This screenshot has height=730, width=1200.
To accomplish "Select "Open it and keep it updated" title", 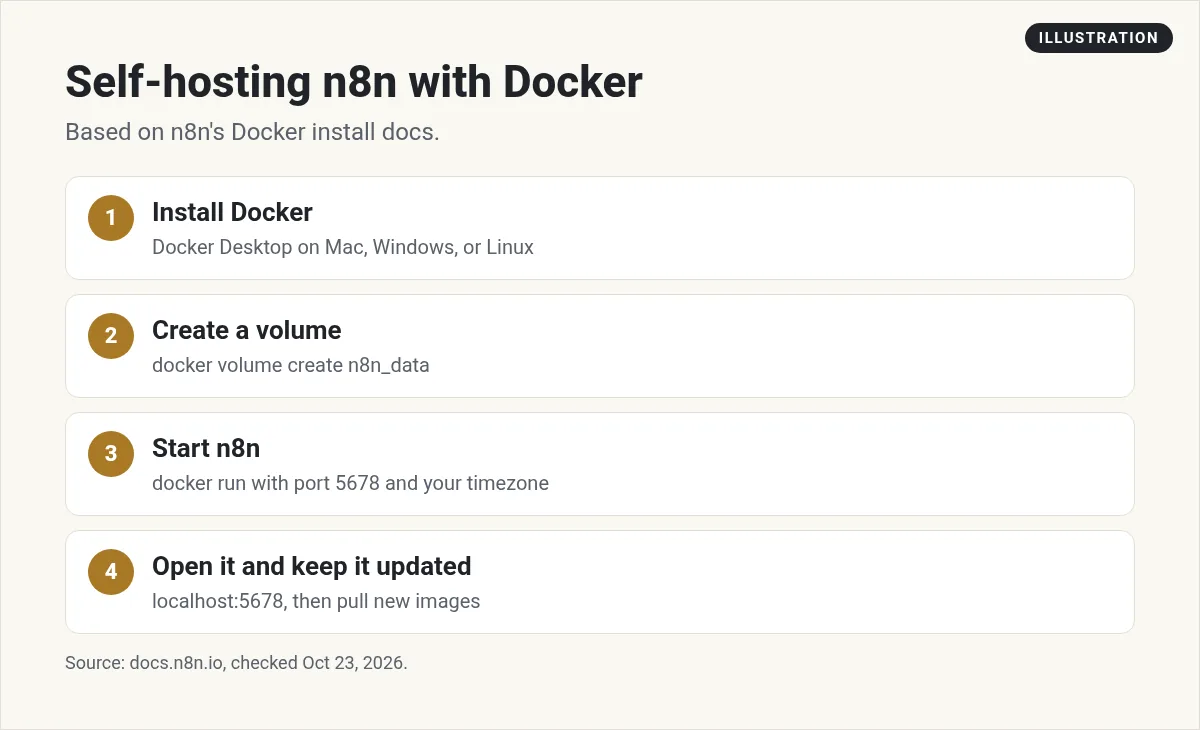I will tap(311, 566).
